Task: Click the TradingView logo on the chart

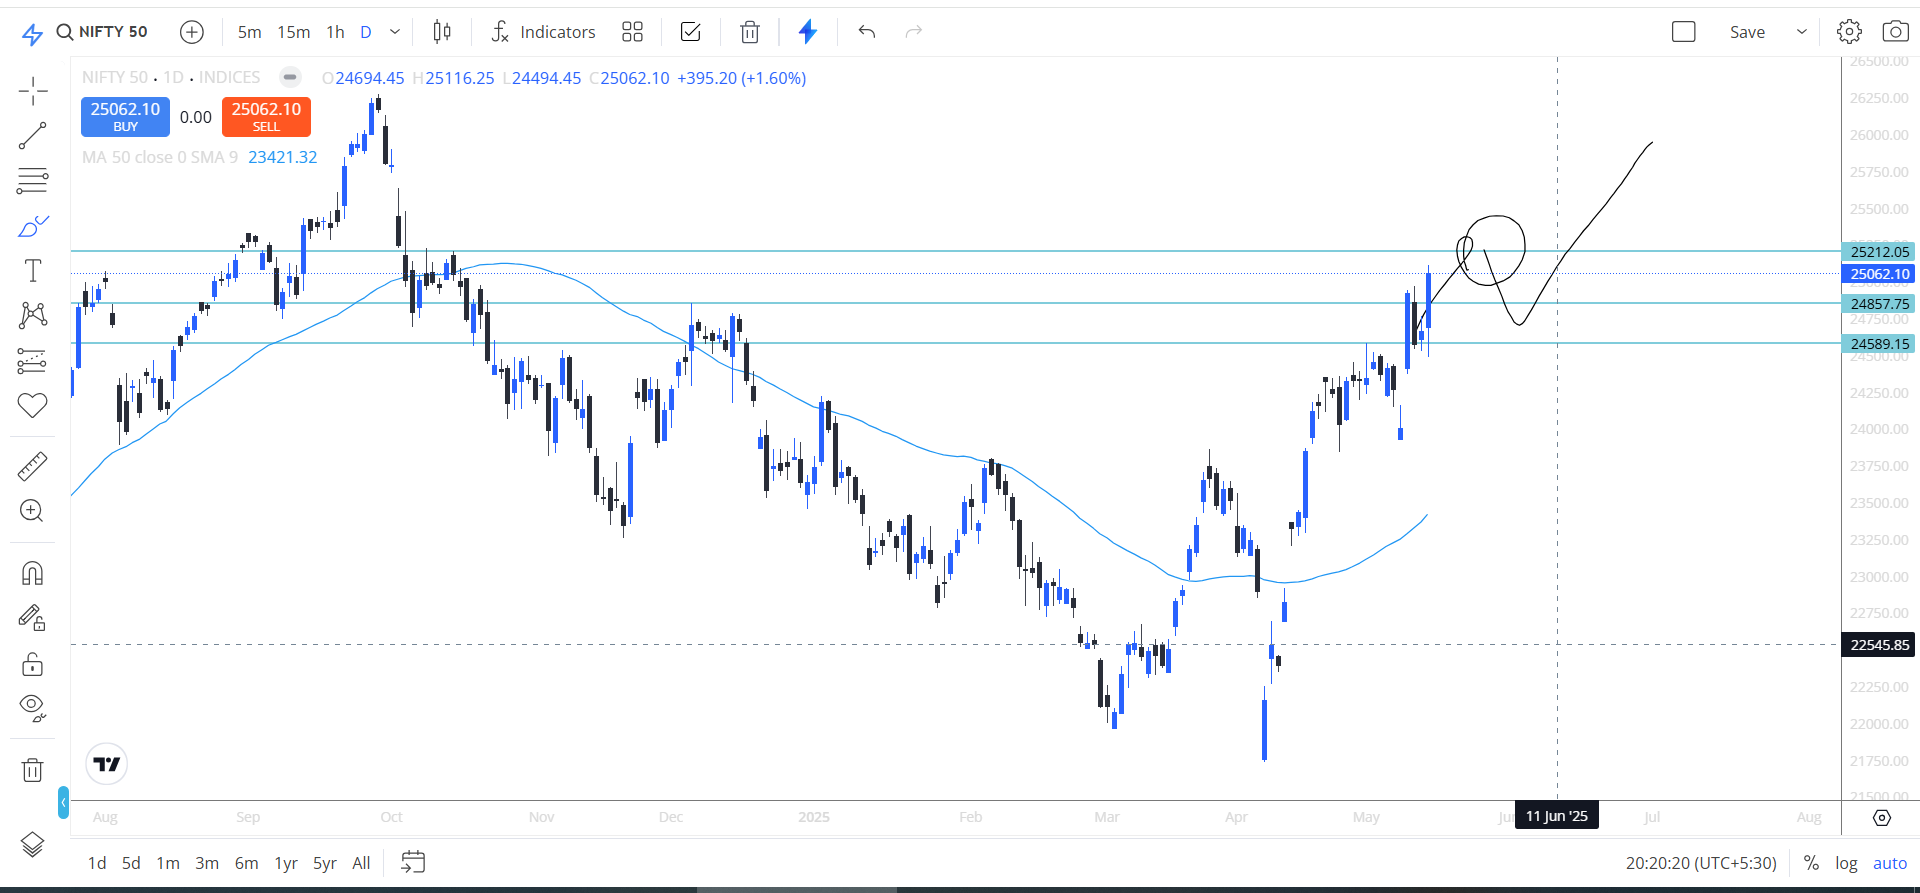Action: (107, 765)
